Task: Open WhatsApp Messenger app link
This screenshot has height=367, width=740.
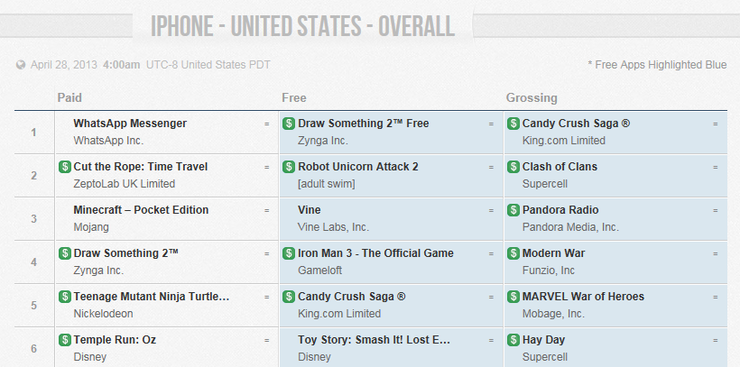Action: pos(130,124)
